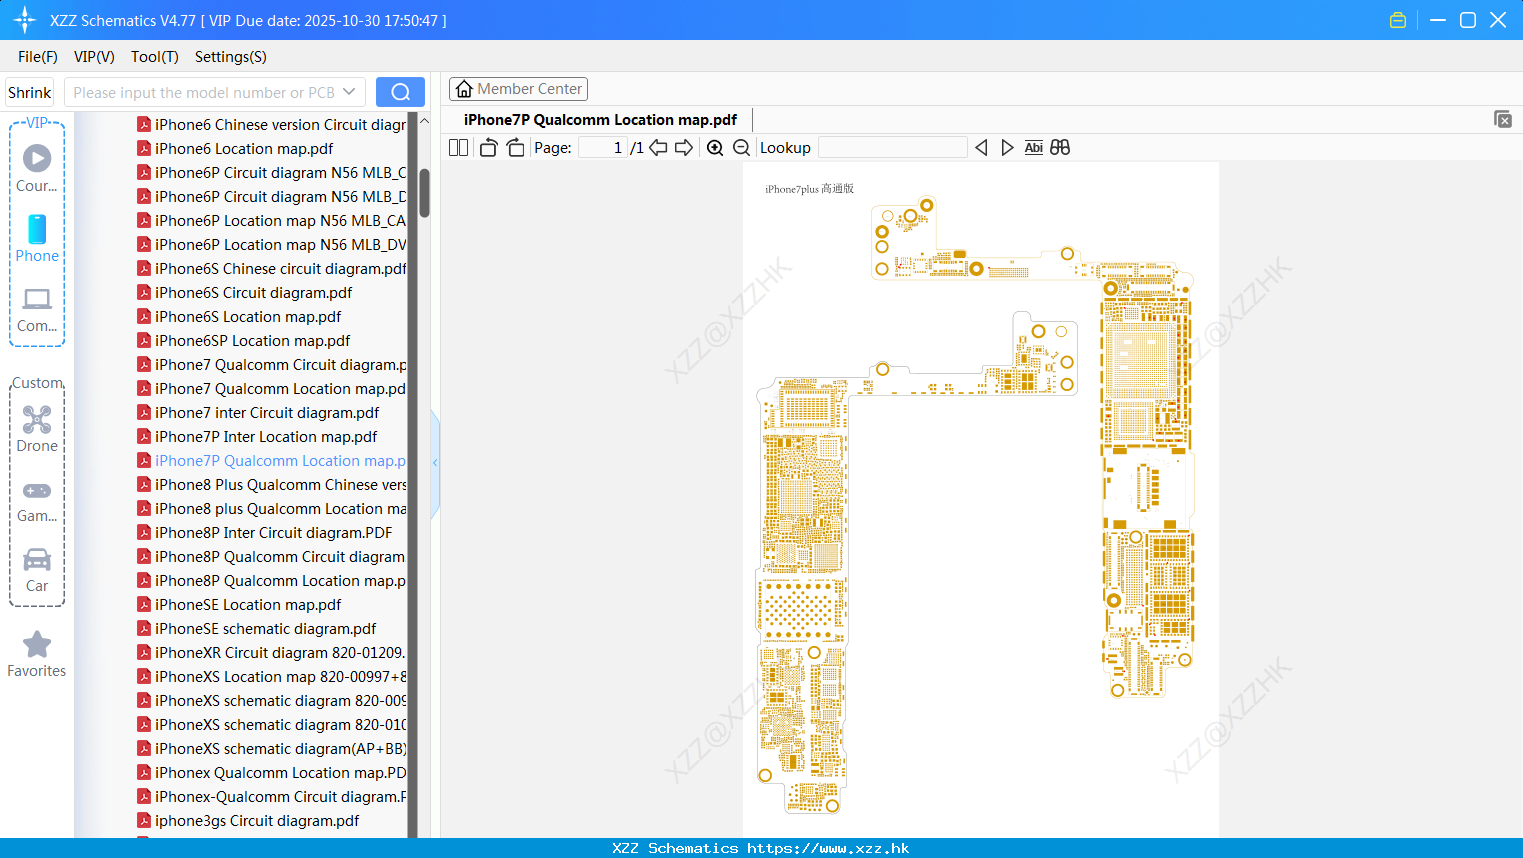Click the page number field
The height and width of the screenshot is (858, 1523).
(x=603, y=148)
